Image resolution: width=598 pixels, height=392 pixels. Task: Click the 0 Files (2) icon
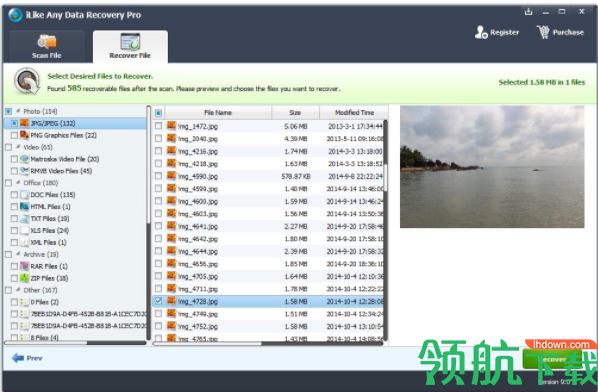click(24, 302)
